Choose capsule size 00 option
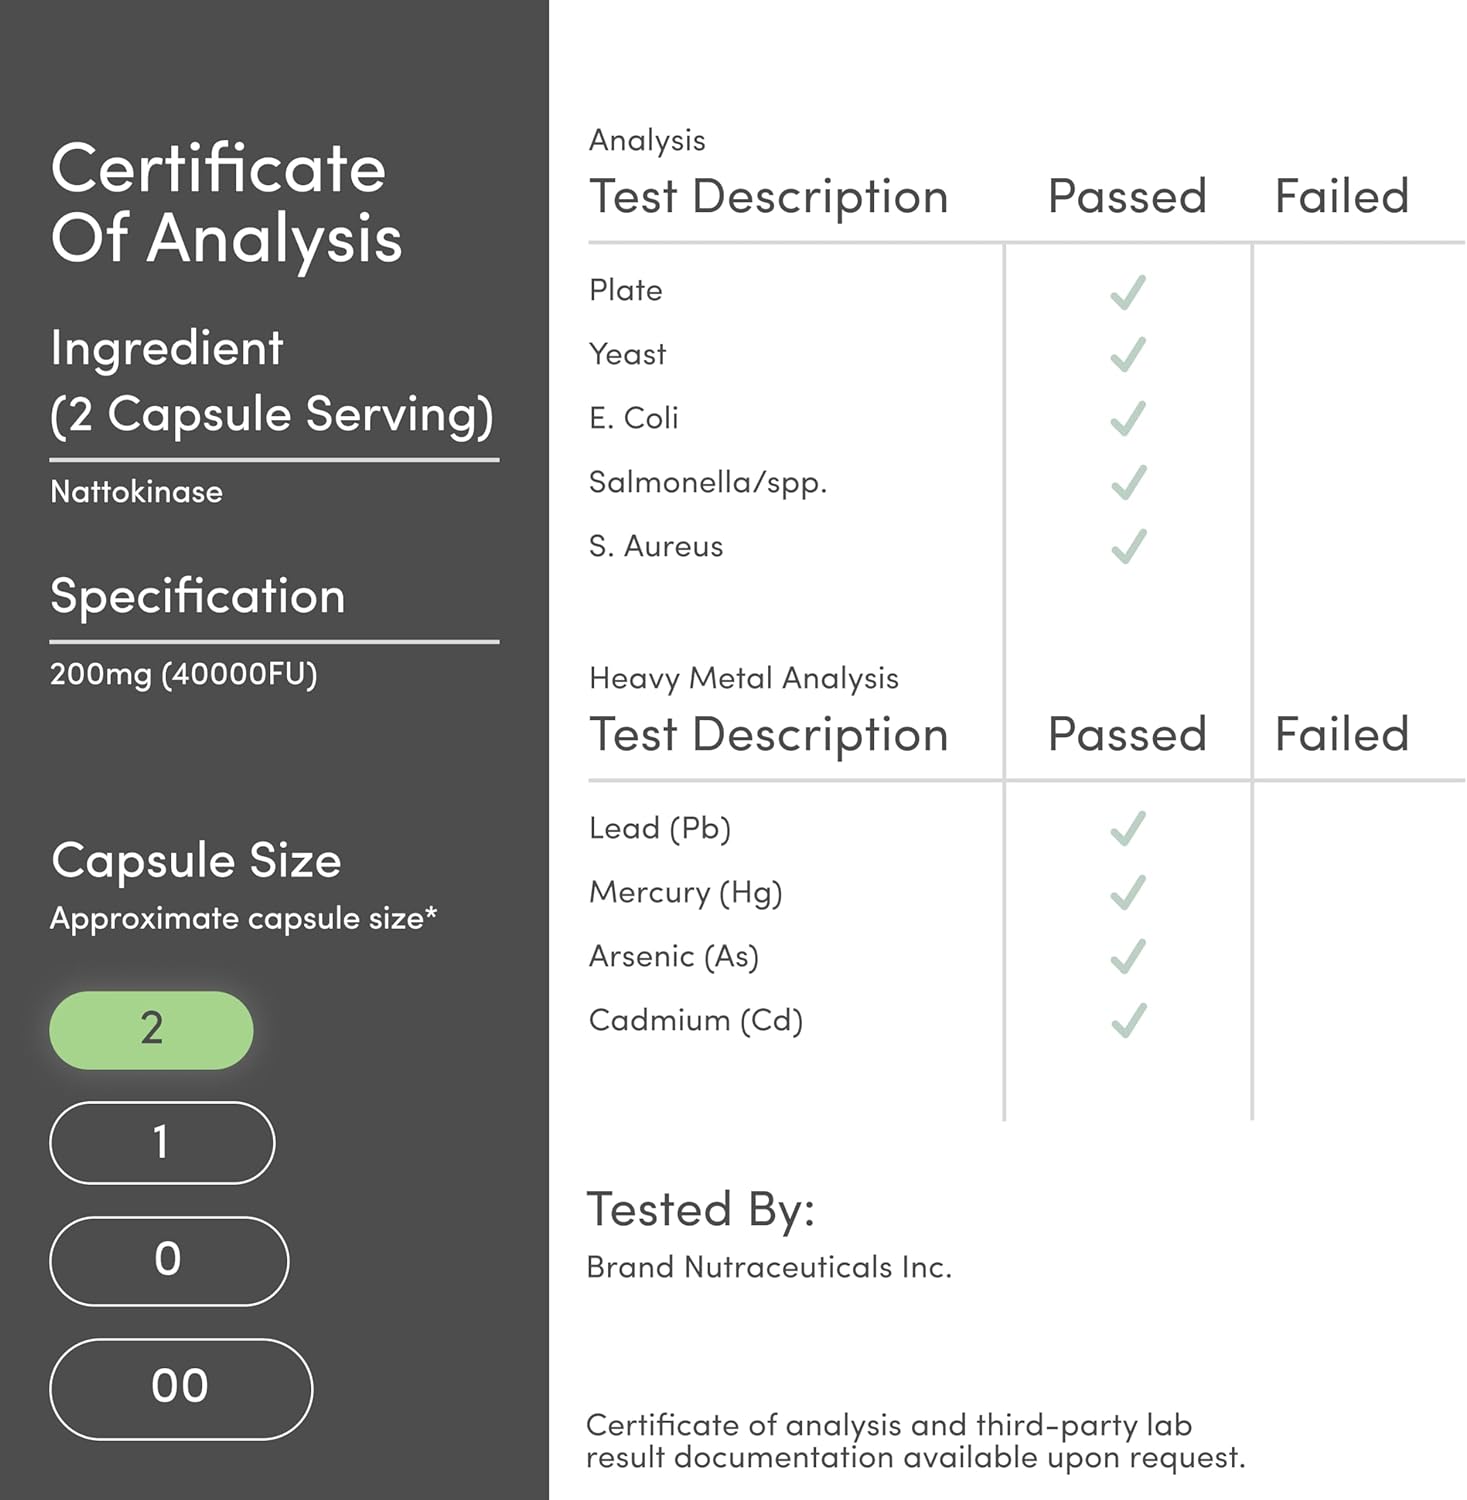This screenshot has height=1500, width=1467. pyautogui.click(x=181, y=1388)
